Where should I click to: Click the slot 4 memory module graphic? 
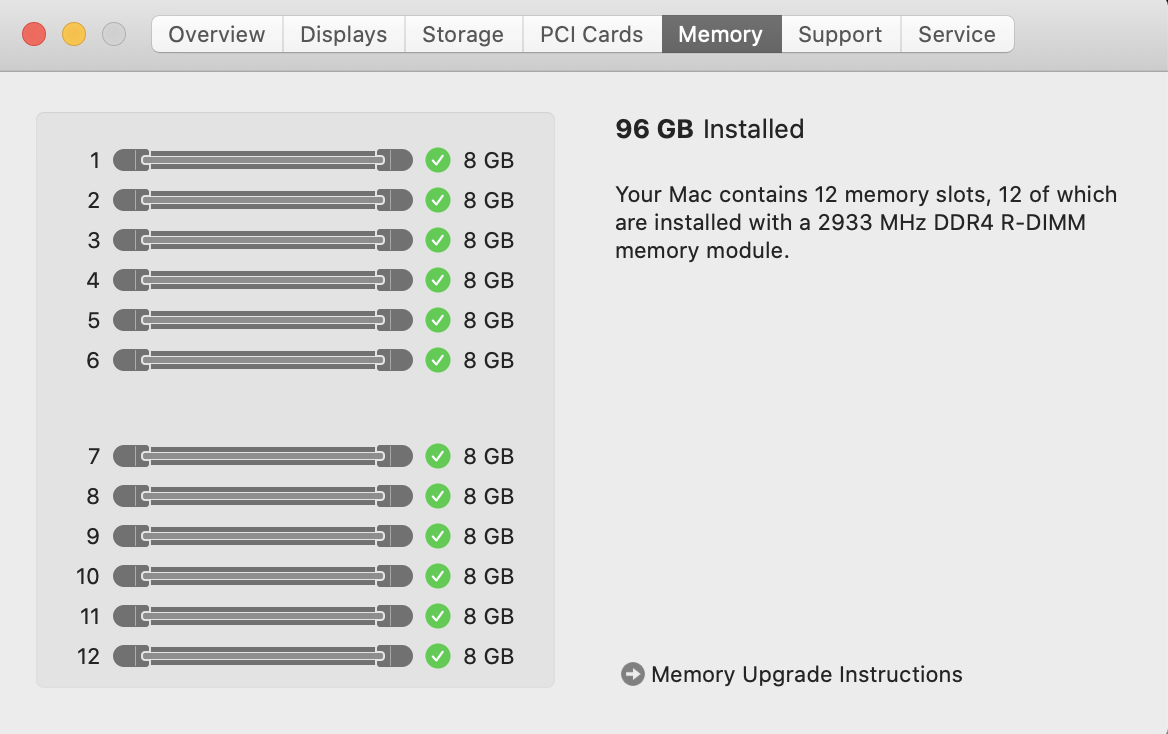[263, 280]
